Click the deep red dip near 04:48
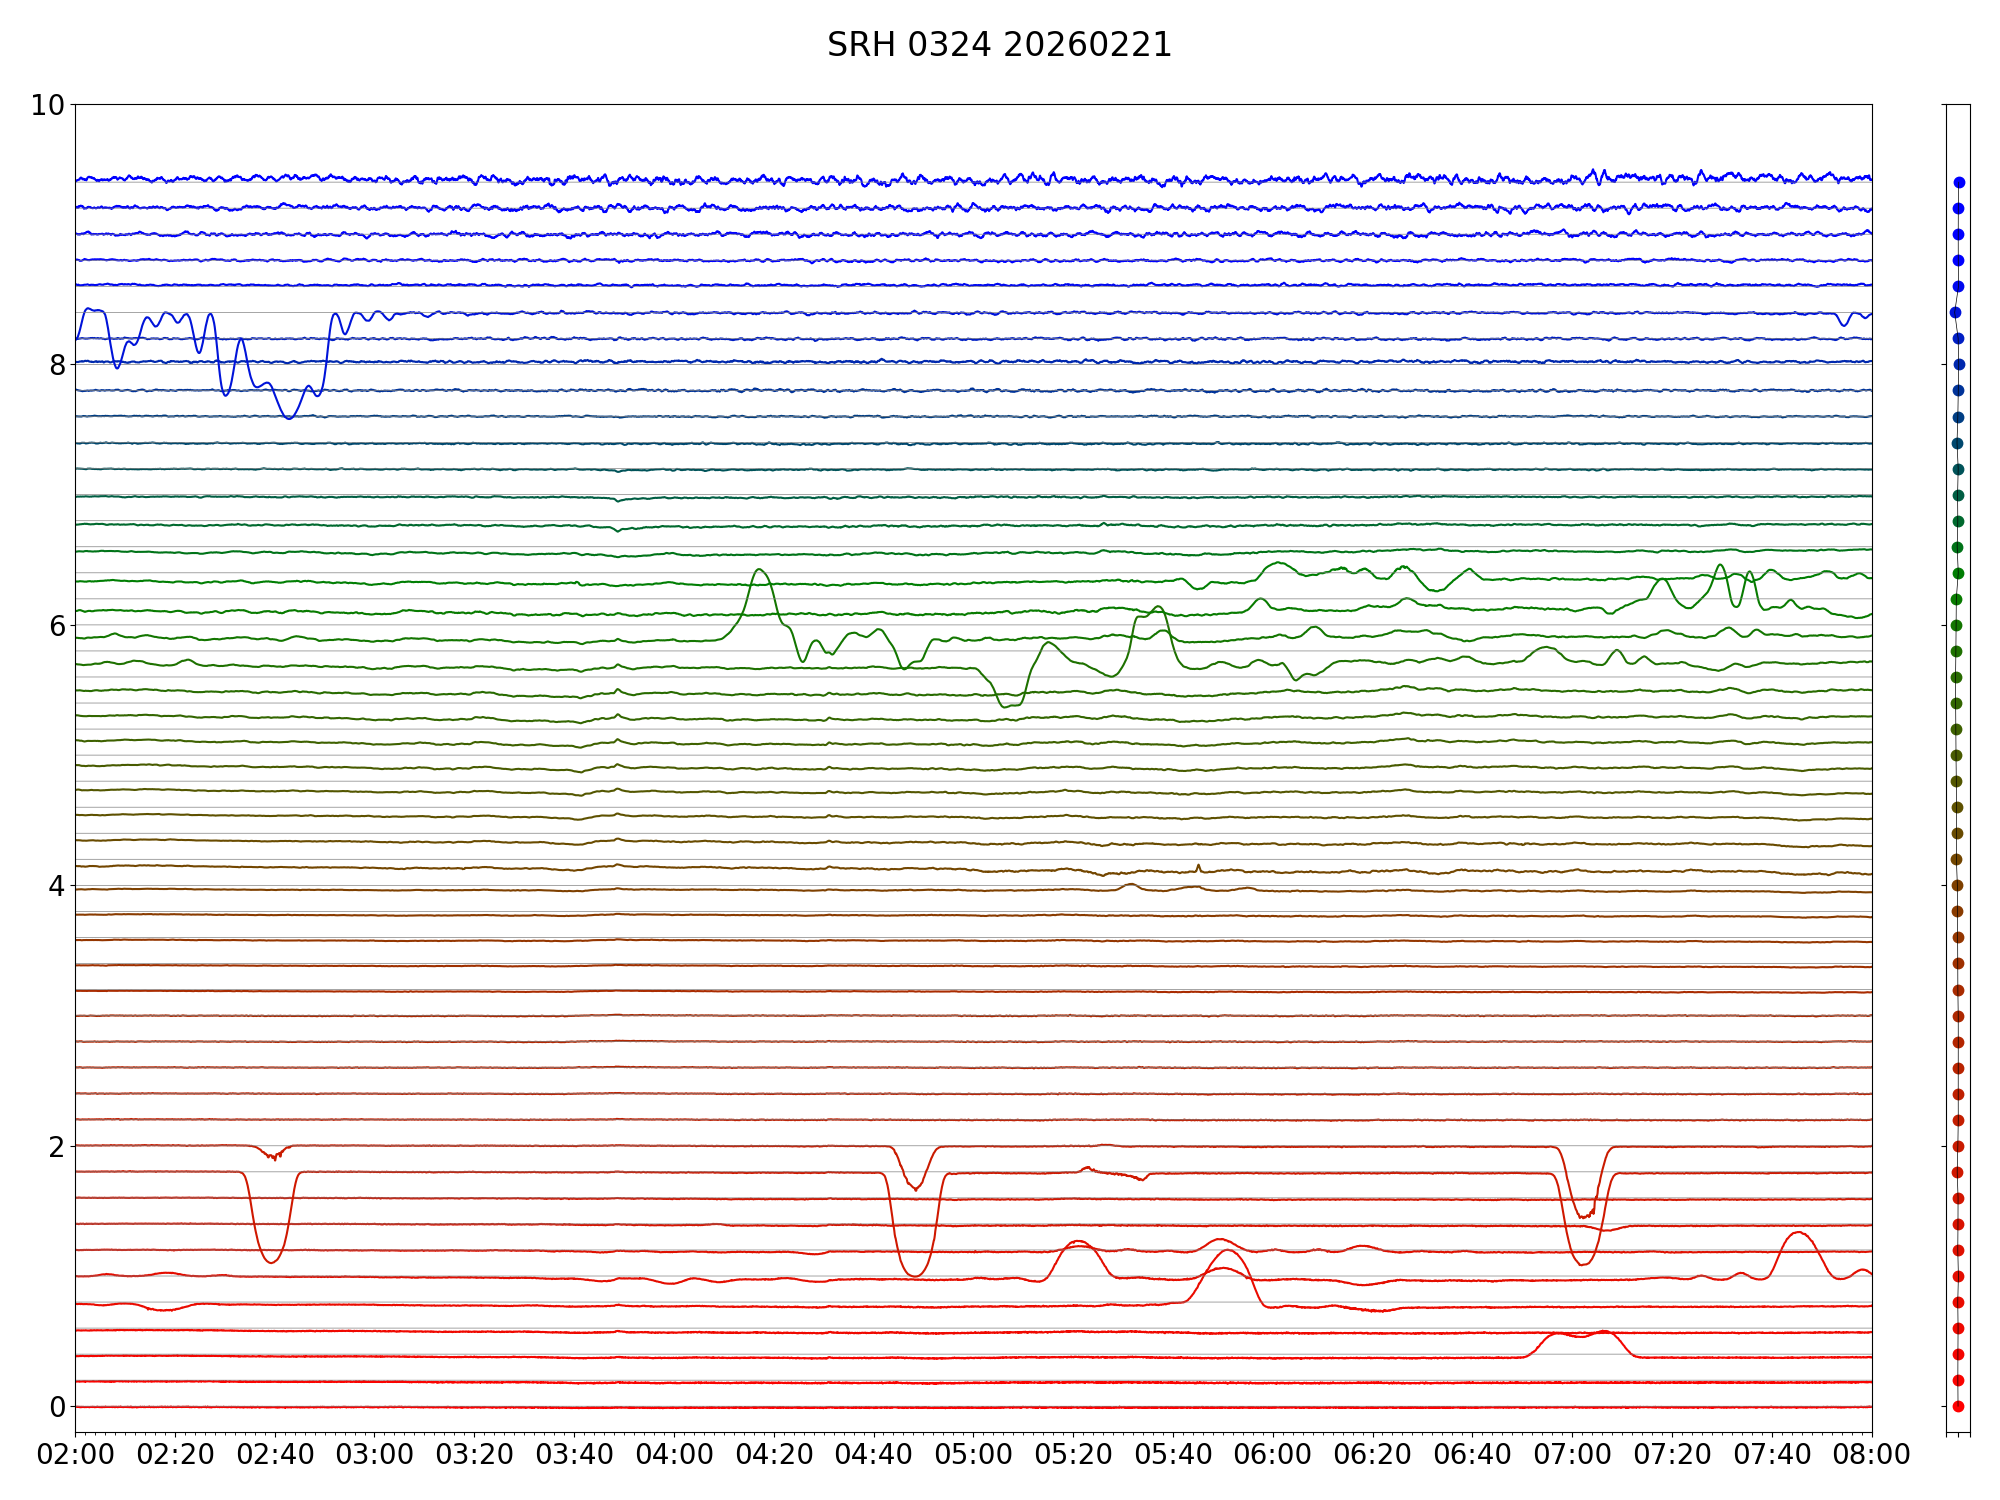Image resolution: width=2000 pixels, height=1500 pixels. (914, 1275)
